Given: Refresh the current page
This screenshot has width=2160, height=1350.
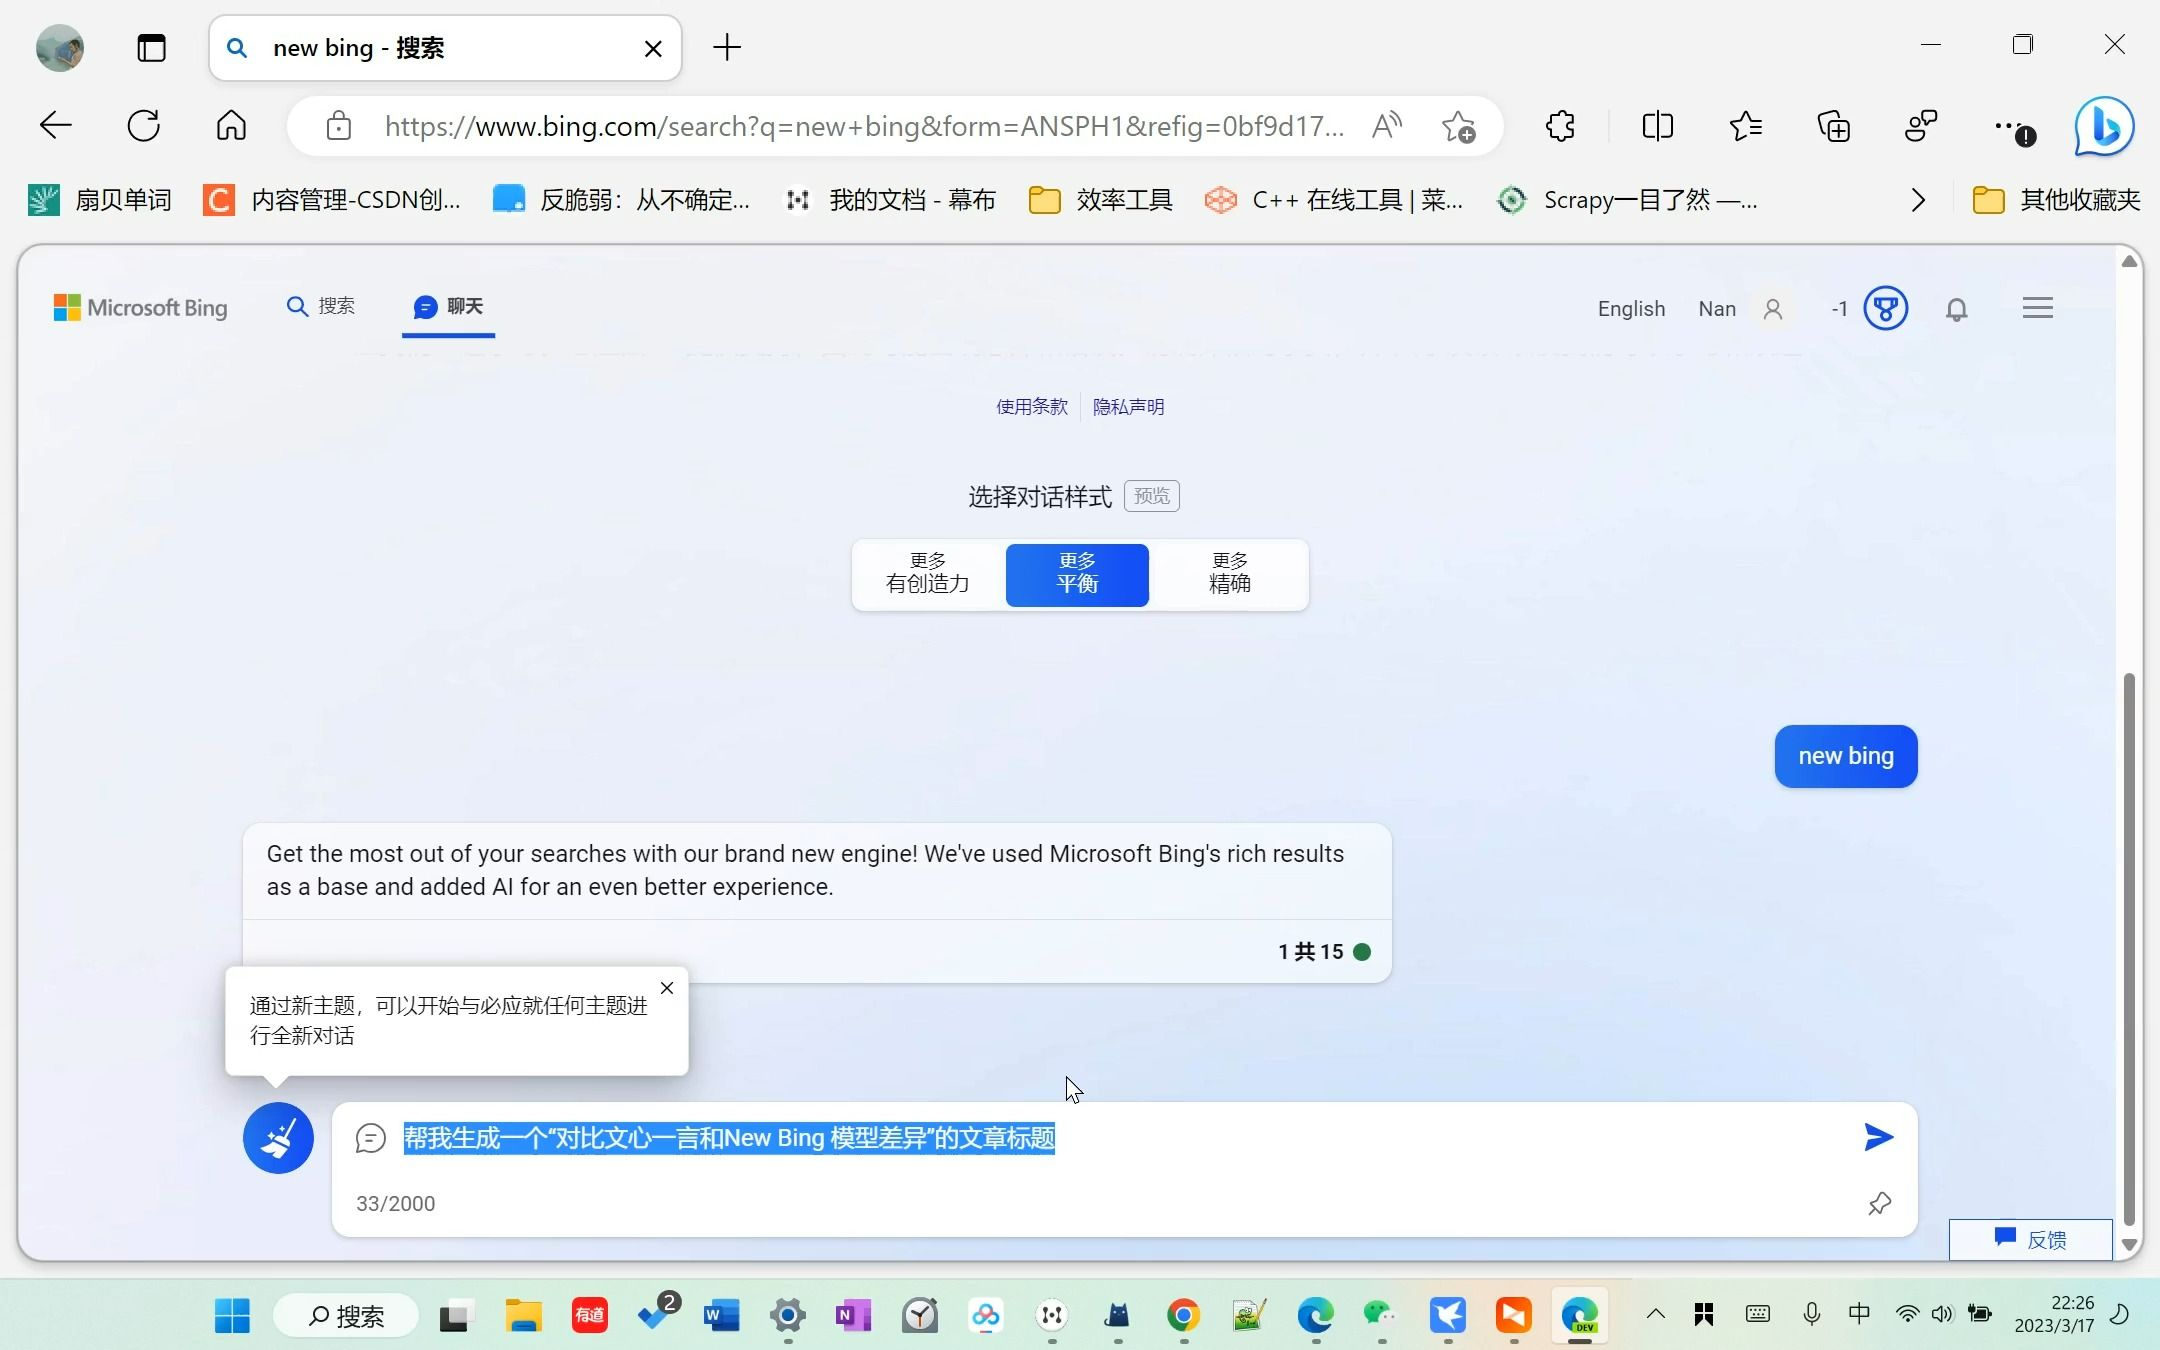Looking at the screenshot, I should coord(144,126).
